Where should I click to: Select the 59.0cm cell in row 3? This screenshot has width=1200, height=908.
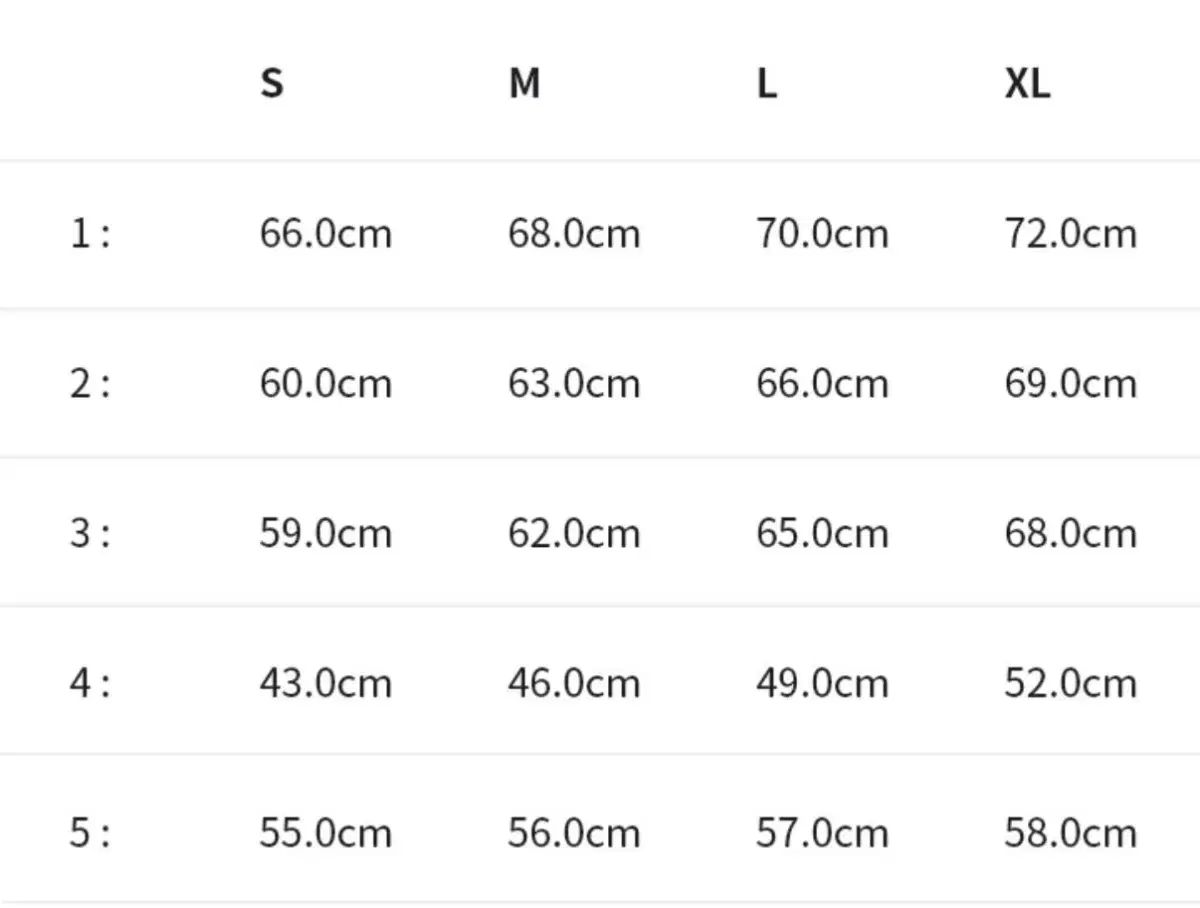(325, 533)
